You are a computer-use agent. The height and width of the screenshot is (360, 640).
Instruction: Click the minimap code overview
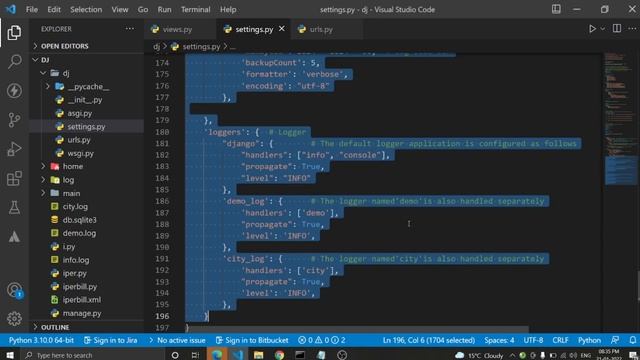[x=620, y=118]
